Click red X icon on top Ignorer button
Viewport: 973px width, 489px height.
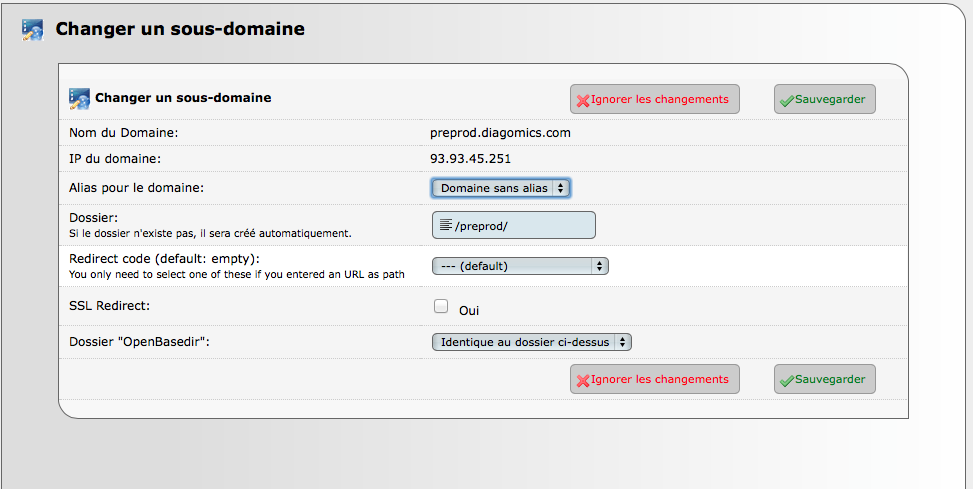583,101
